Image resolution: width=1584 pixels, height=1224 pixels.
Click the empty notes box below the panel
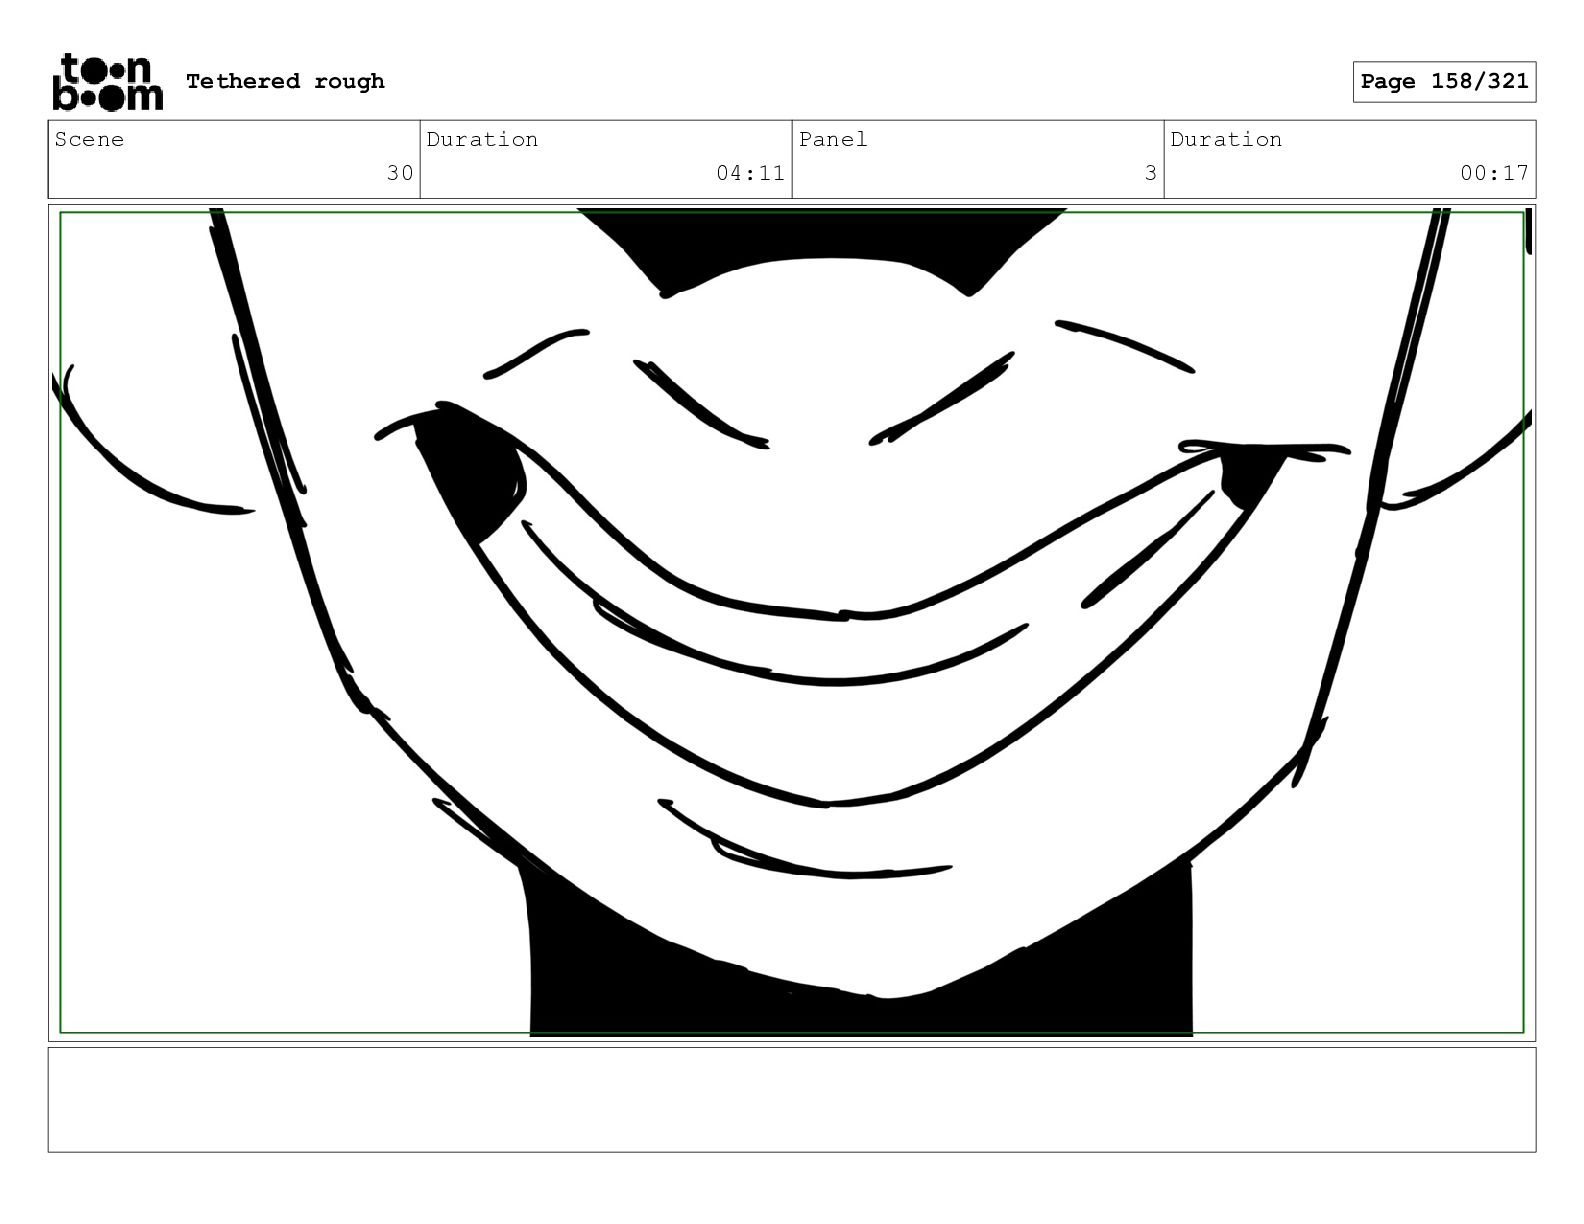792,1099
